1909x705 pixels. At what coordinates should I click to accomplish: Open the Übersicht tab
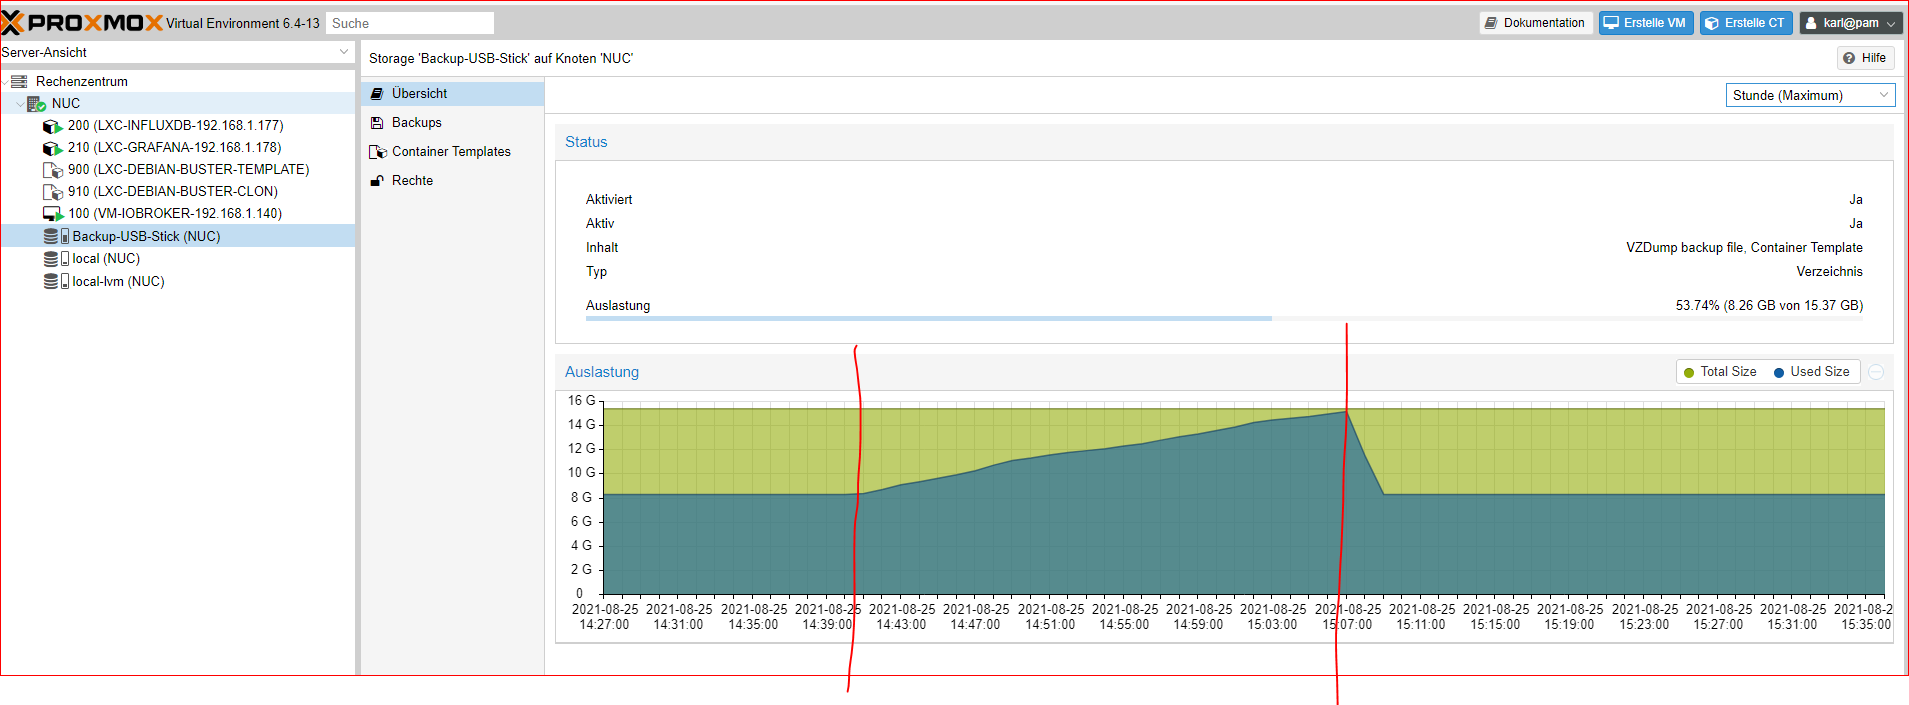452,93
